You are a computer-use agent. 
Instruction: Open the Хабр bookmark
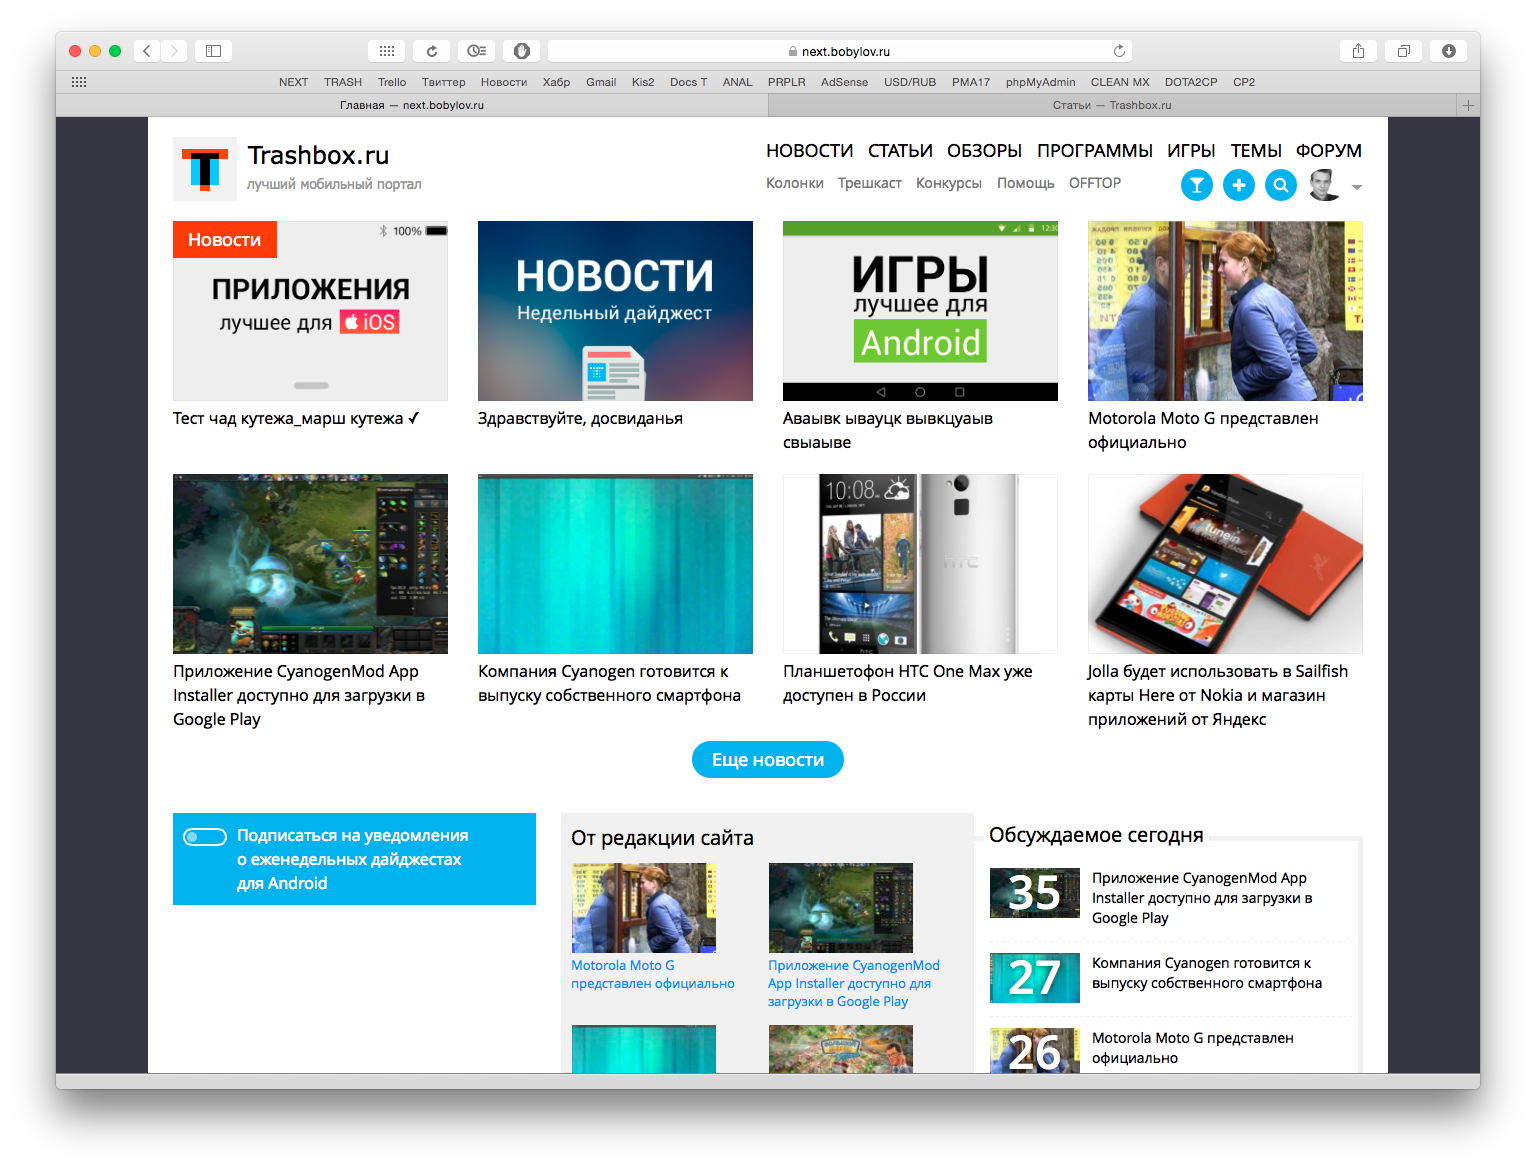[x=556, y=82]
